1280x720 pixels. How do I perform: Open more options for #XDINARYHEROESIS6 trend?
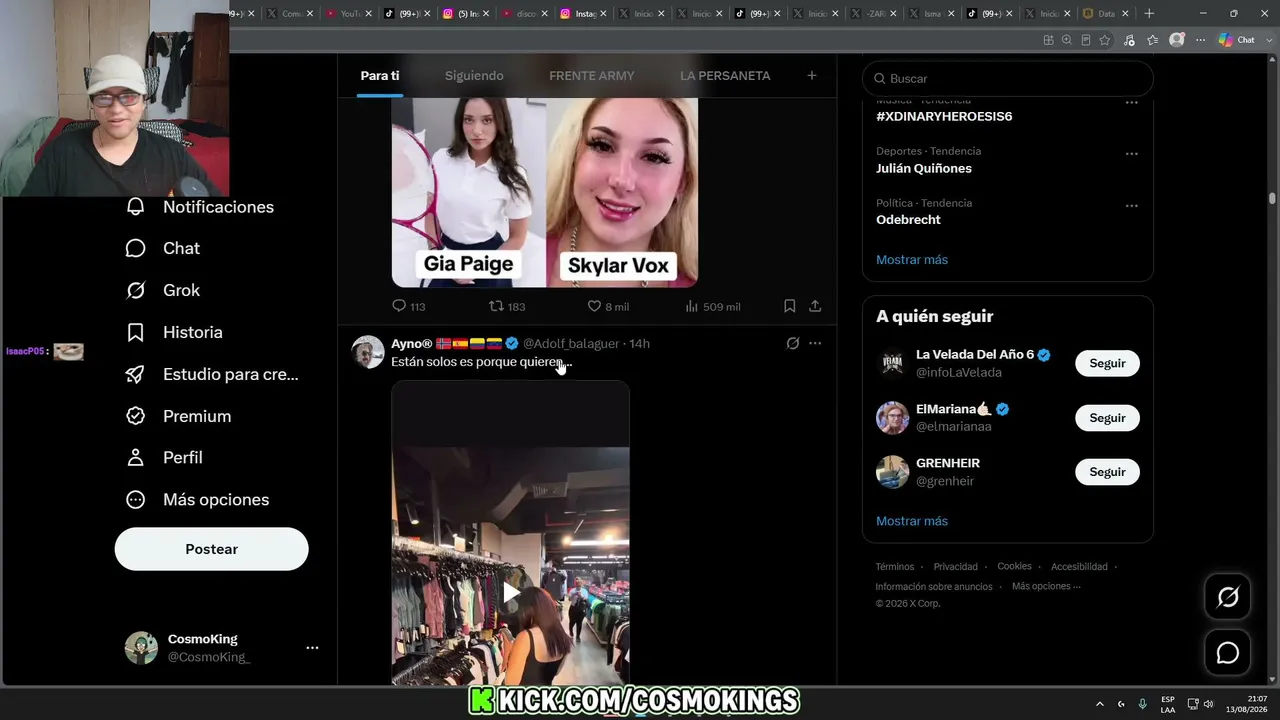coord(1131,102)
